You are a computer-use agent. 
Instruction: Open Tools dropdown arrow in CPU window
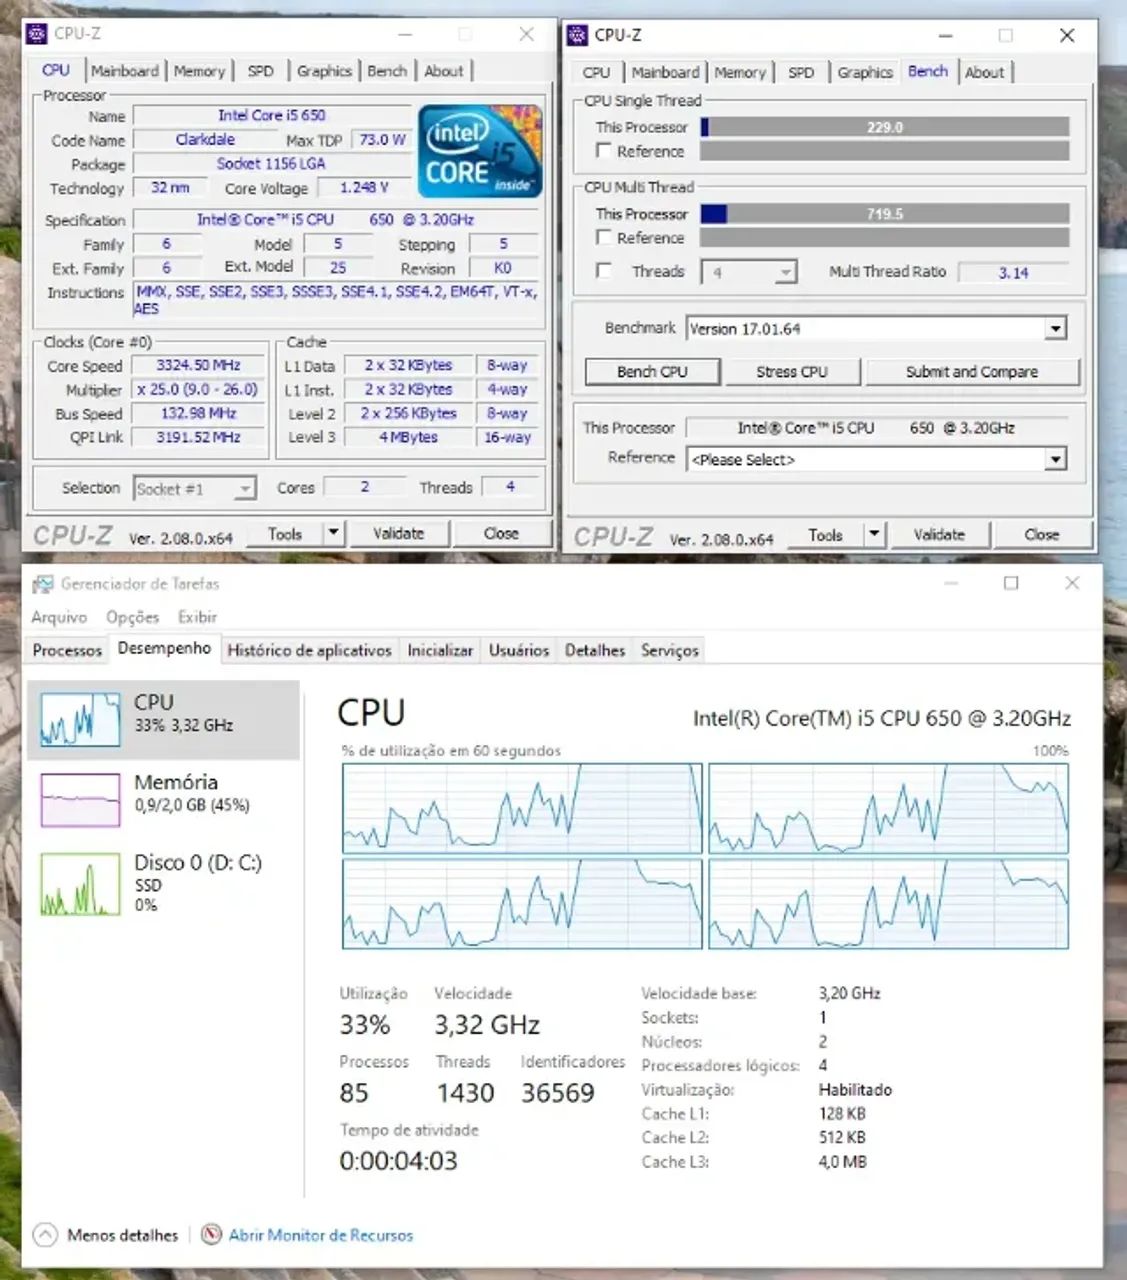(334, 534)
